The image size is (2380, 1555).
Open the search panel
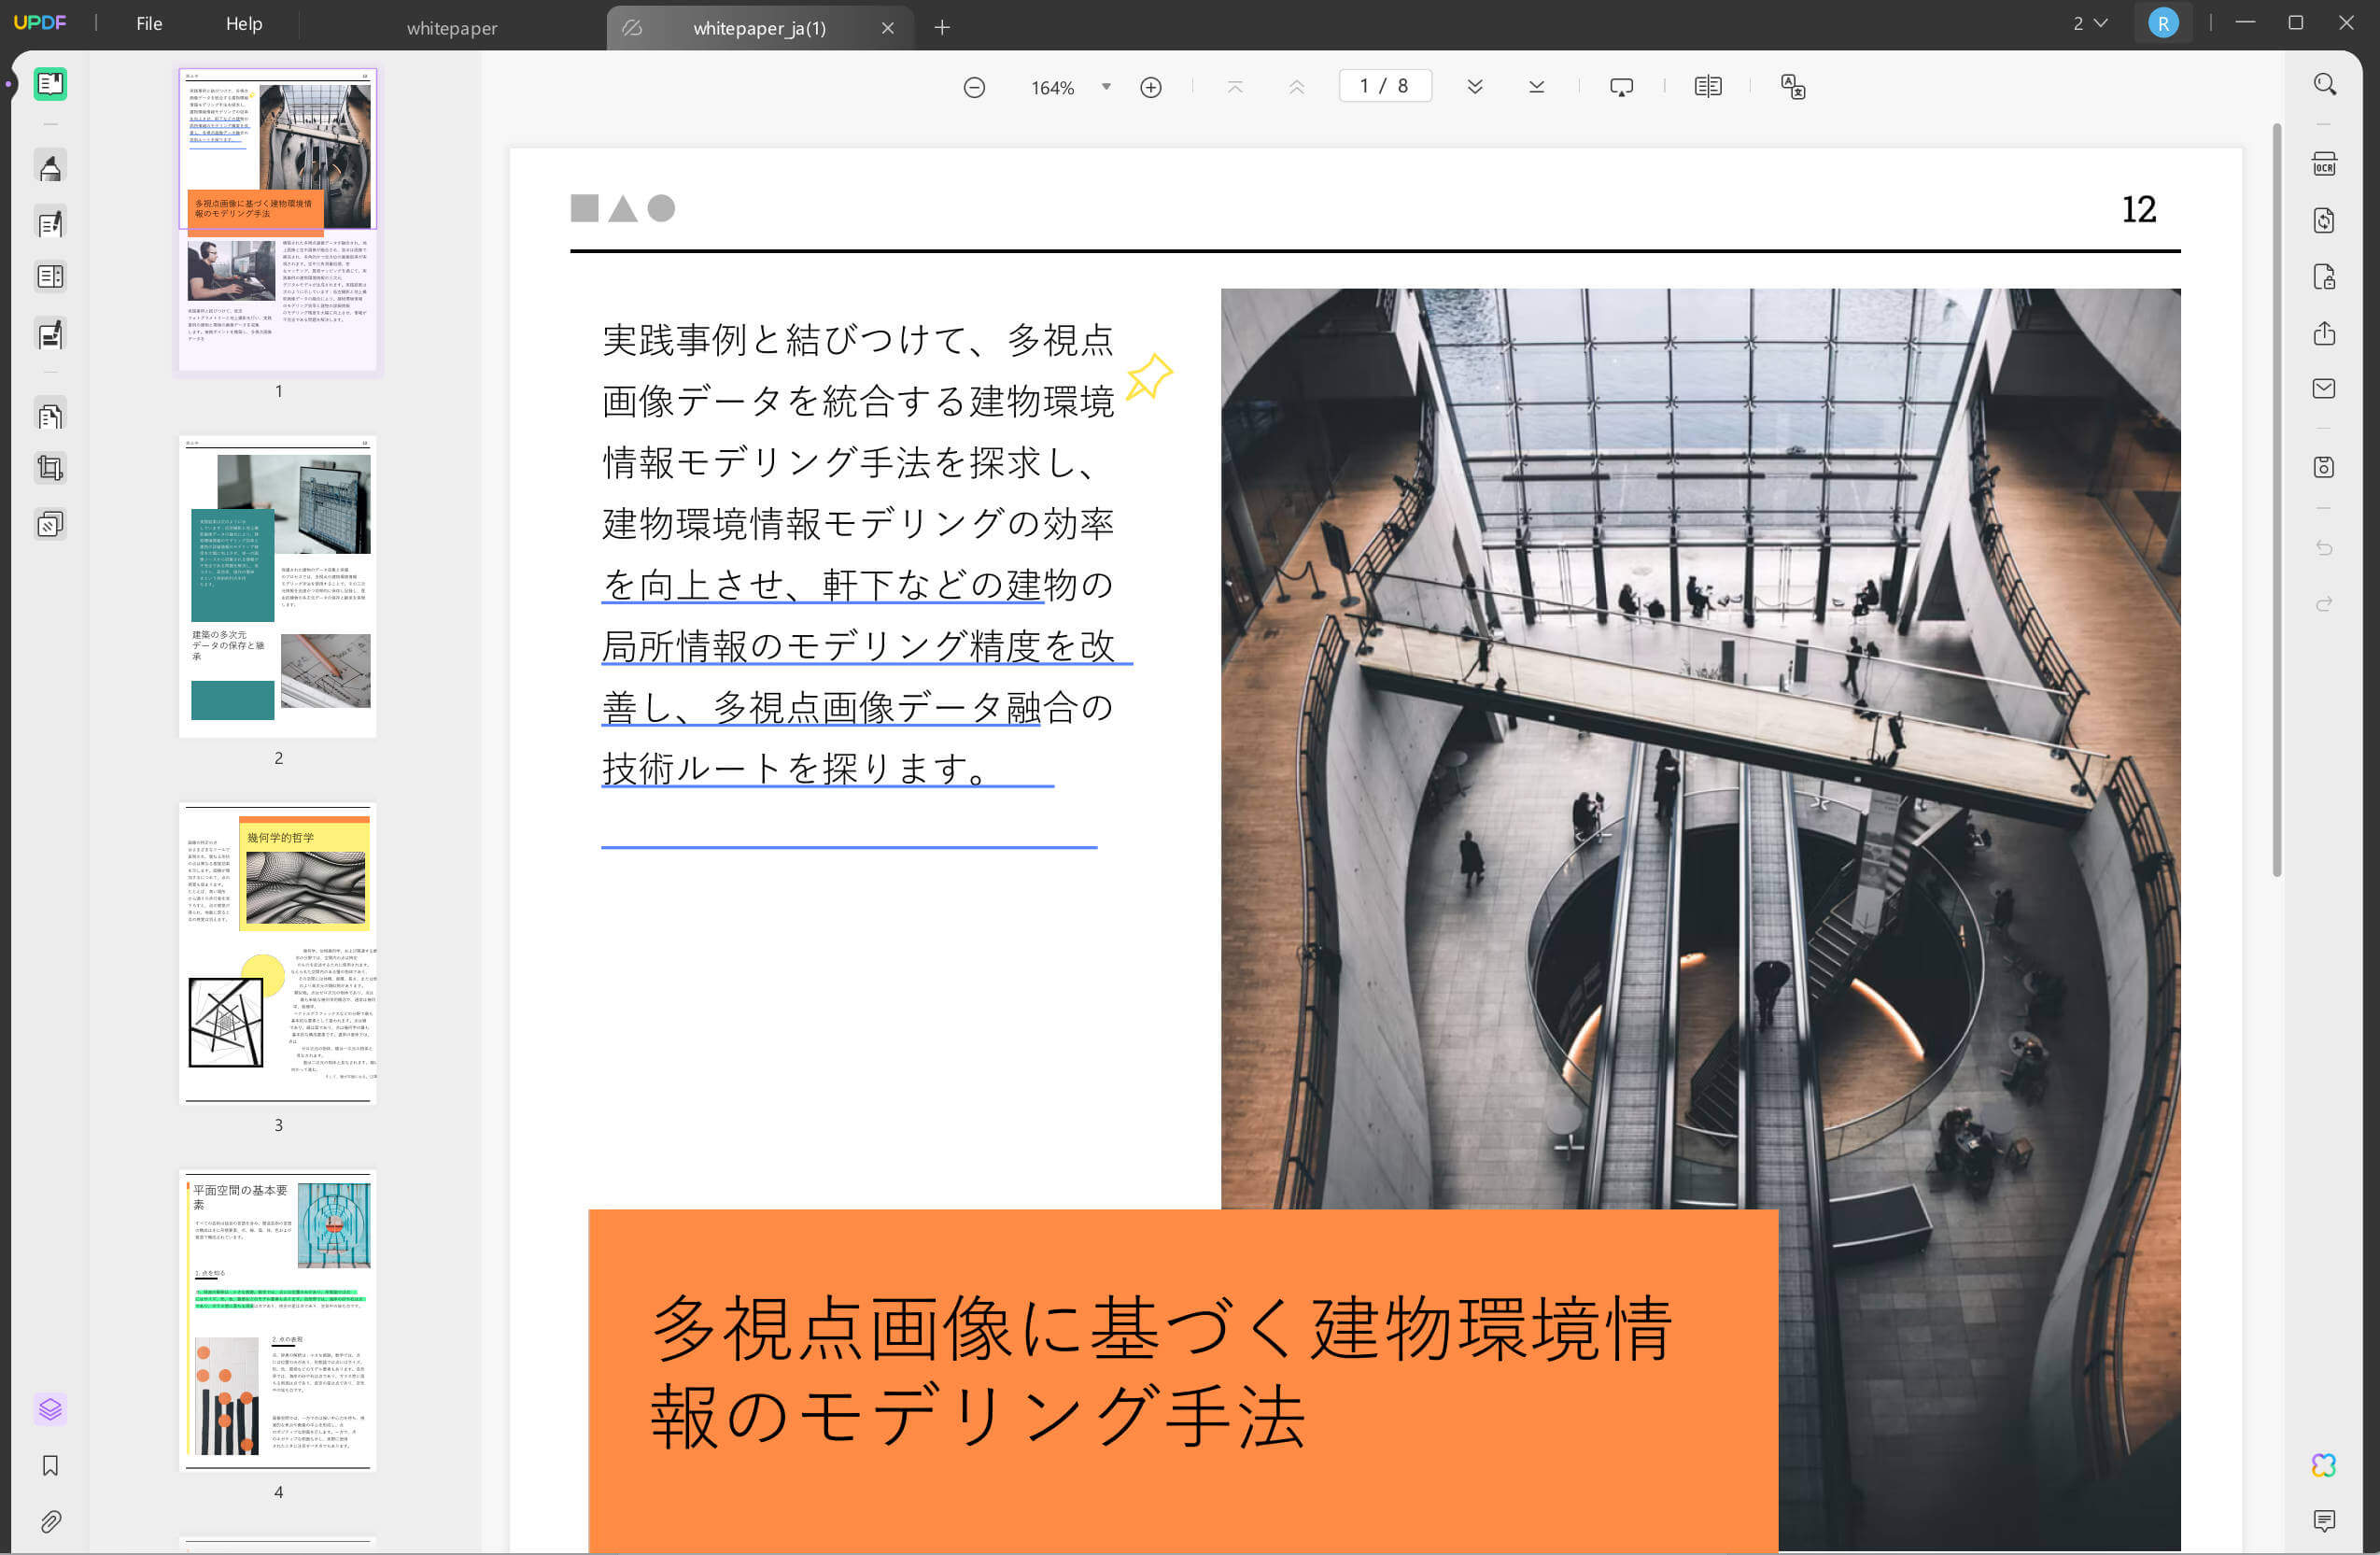(2323, 84)
